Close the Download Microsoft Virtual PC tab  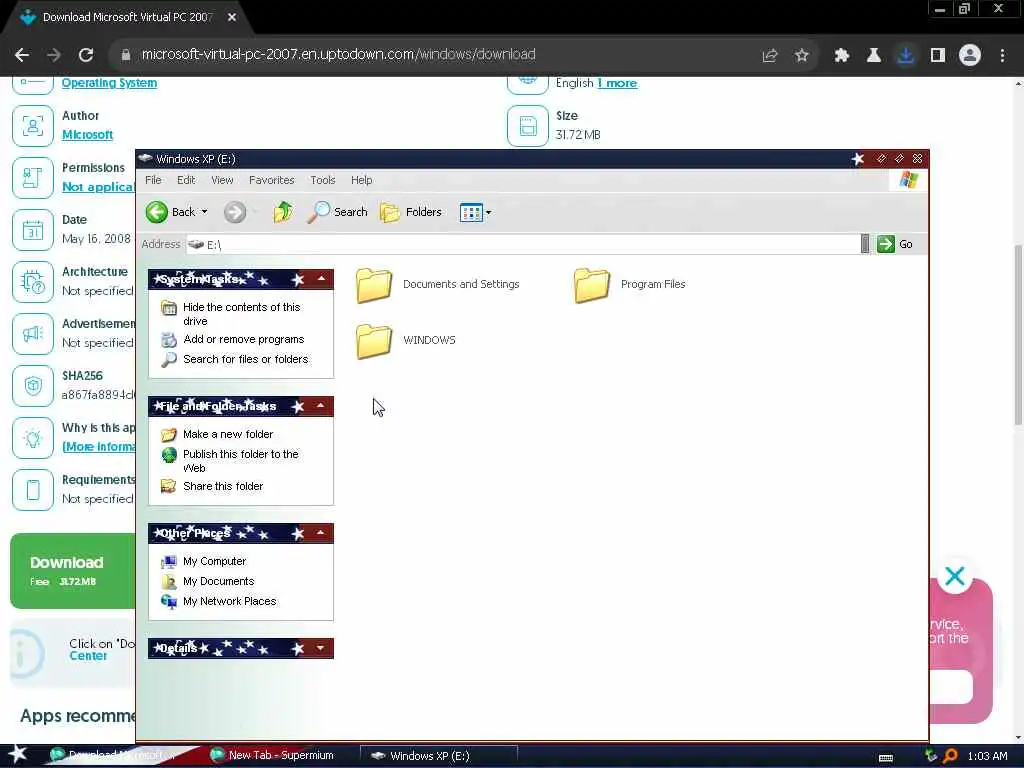coord(232,18)
